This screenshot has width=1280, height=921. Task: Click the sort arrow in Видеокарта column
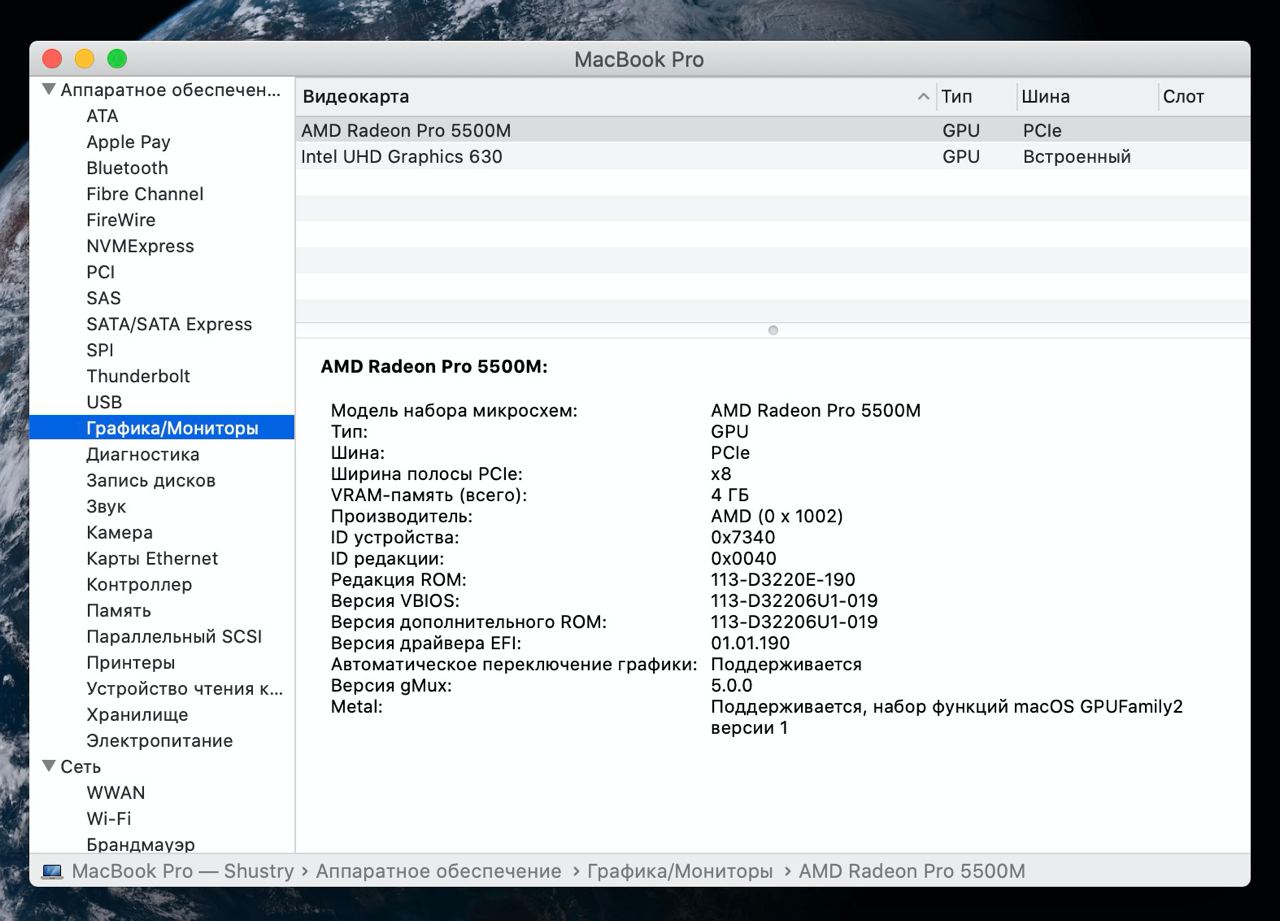click(923, 97)
